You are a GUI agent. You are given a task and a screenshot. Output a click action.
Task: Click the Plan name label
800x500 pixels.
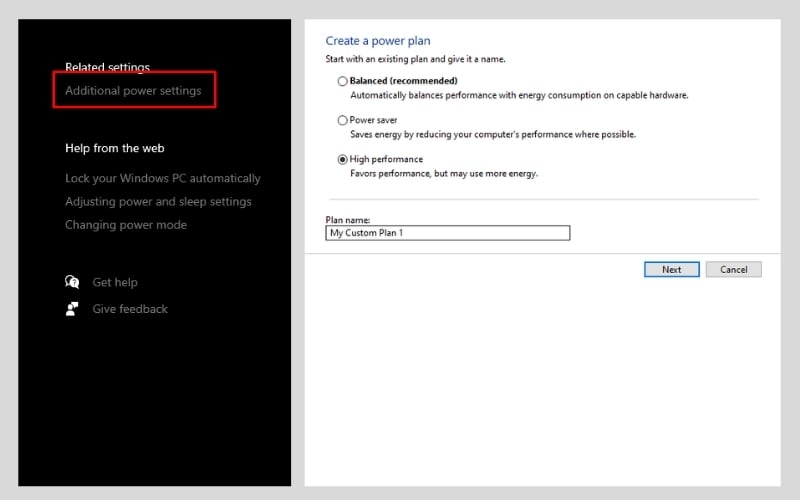pyautogui.click(x=349, y=219)
